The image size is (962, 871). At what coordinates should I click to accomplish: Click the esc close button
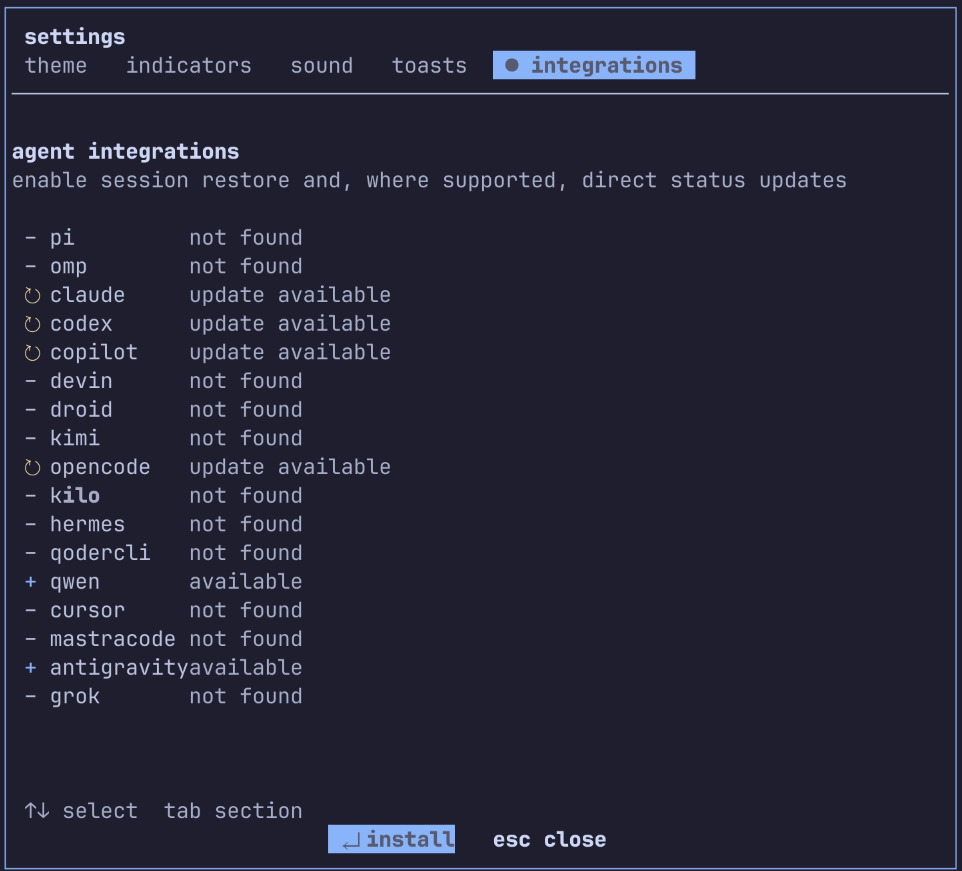click(549, 839)
